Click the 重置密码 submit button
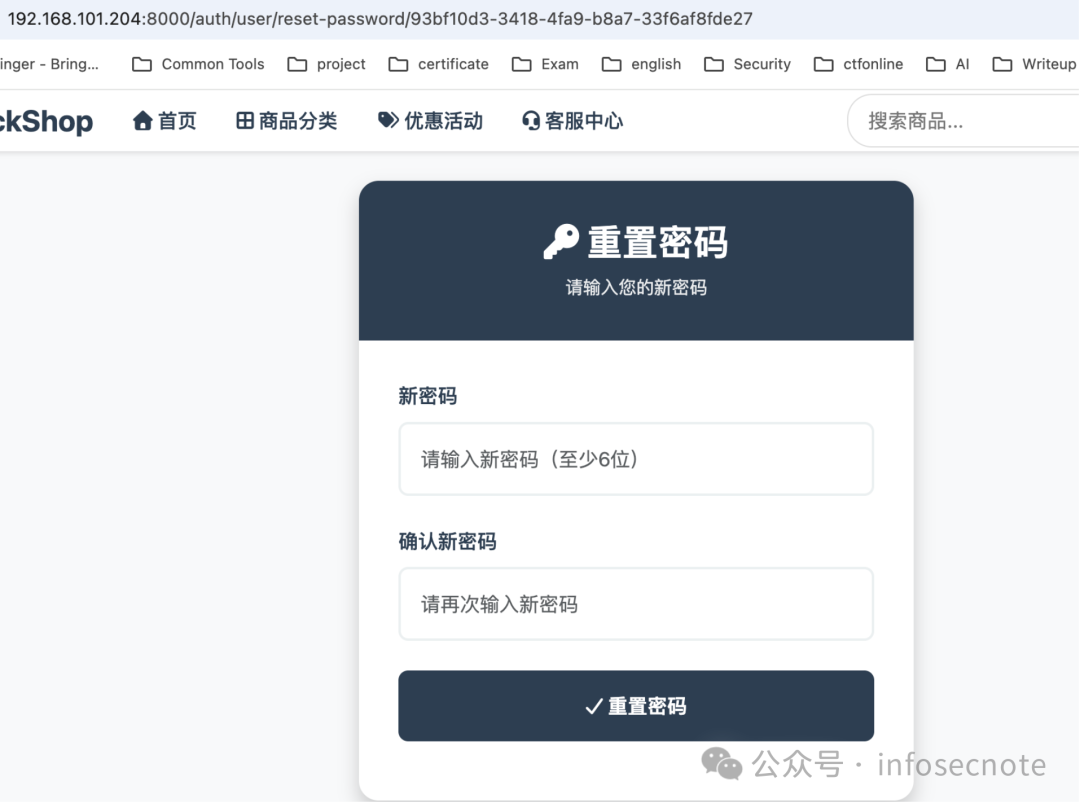The height and width of the screenshot is (808, 1080). click(636, 705)
